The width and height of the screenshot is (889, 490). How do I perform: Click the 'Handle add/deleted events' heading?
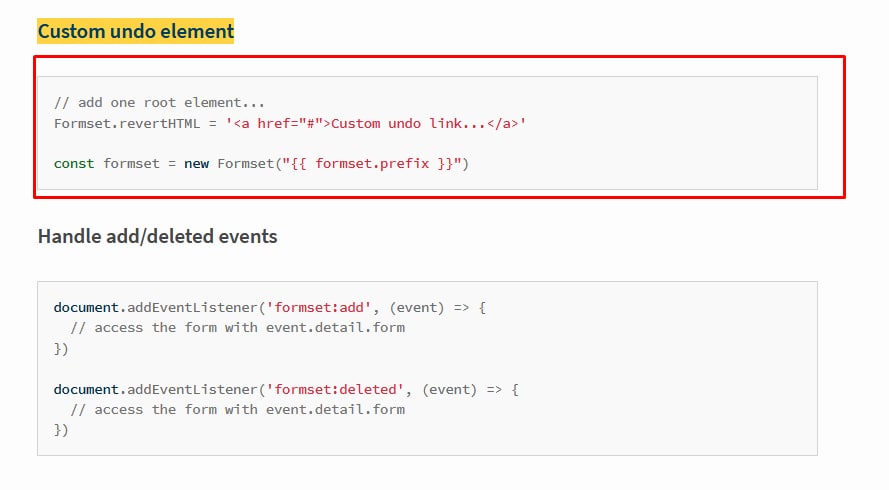click(158, 236)
